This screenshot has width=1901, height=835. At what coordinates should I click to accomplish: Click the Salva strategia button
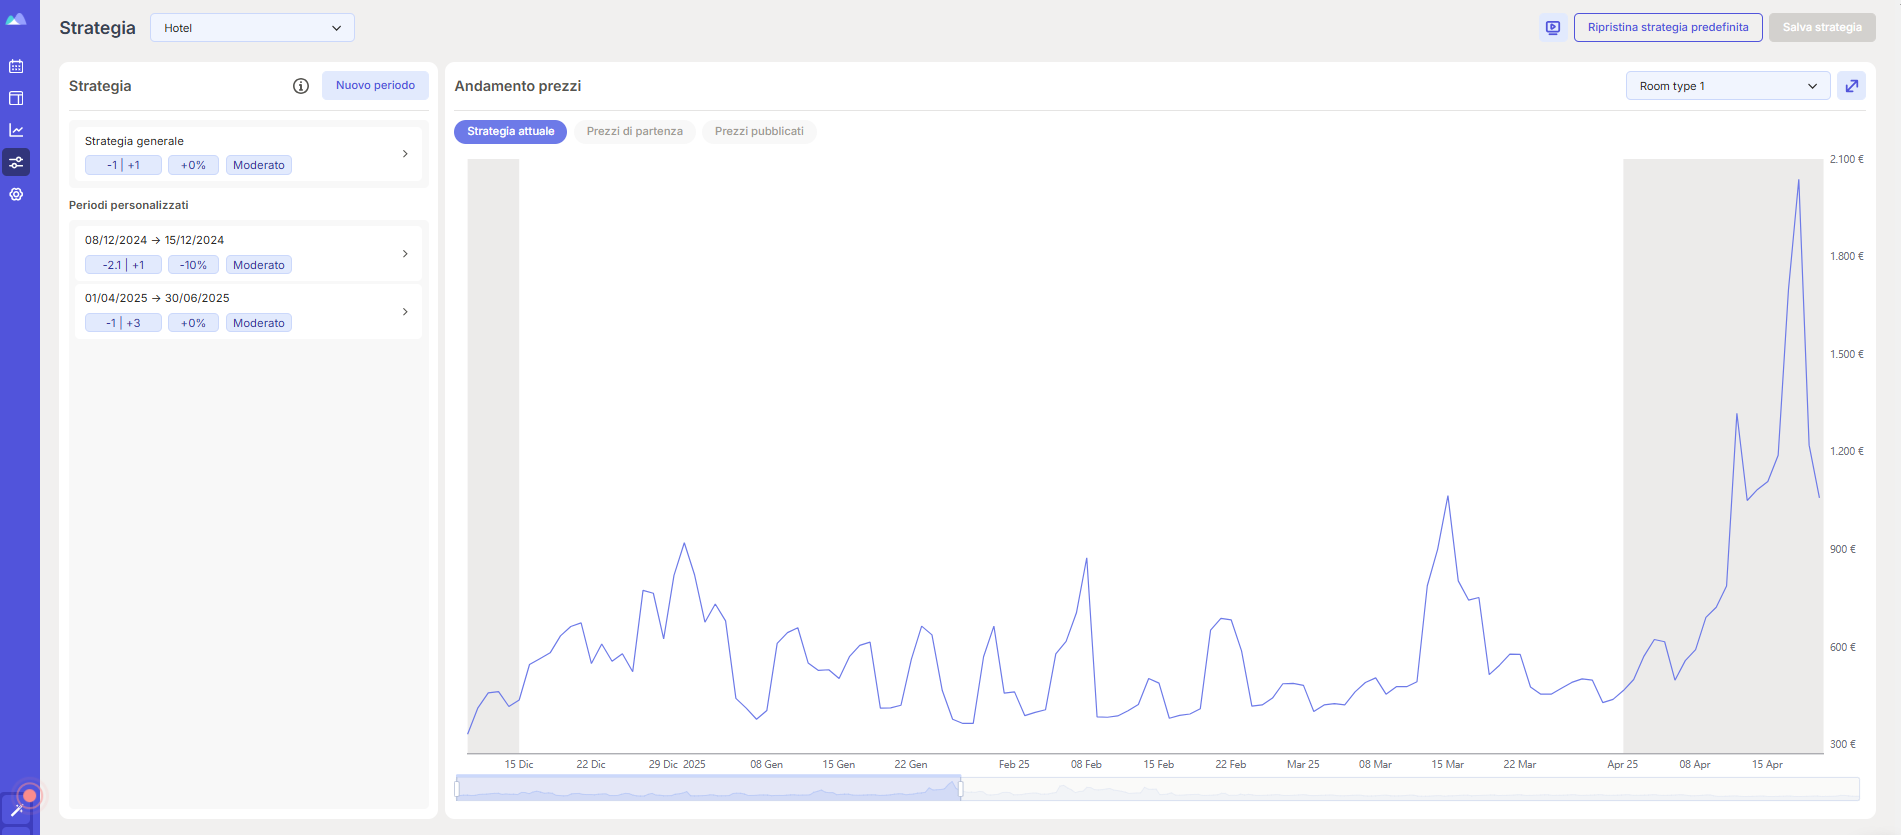tap(1822, 28)
